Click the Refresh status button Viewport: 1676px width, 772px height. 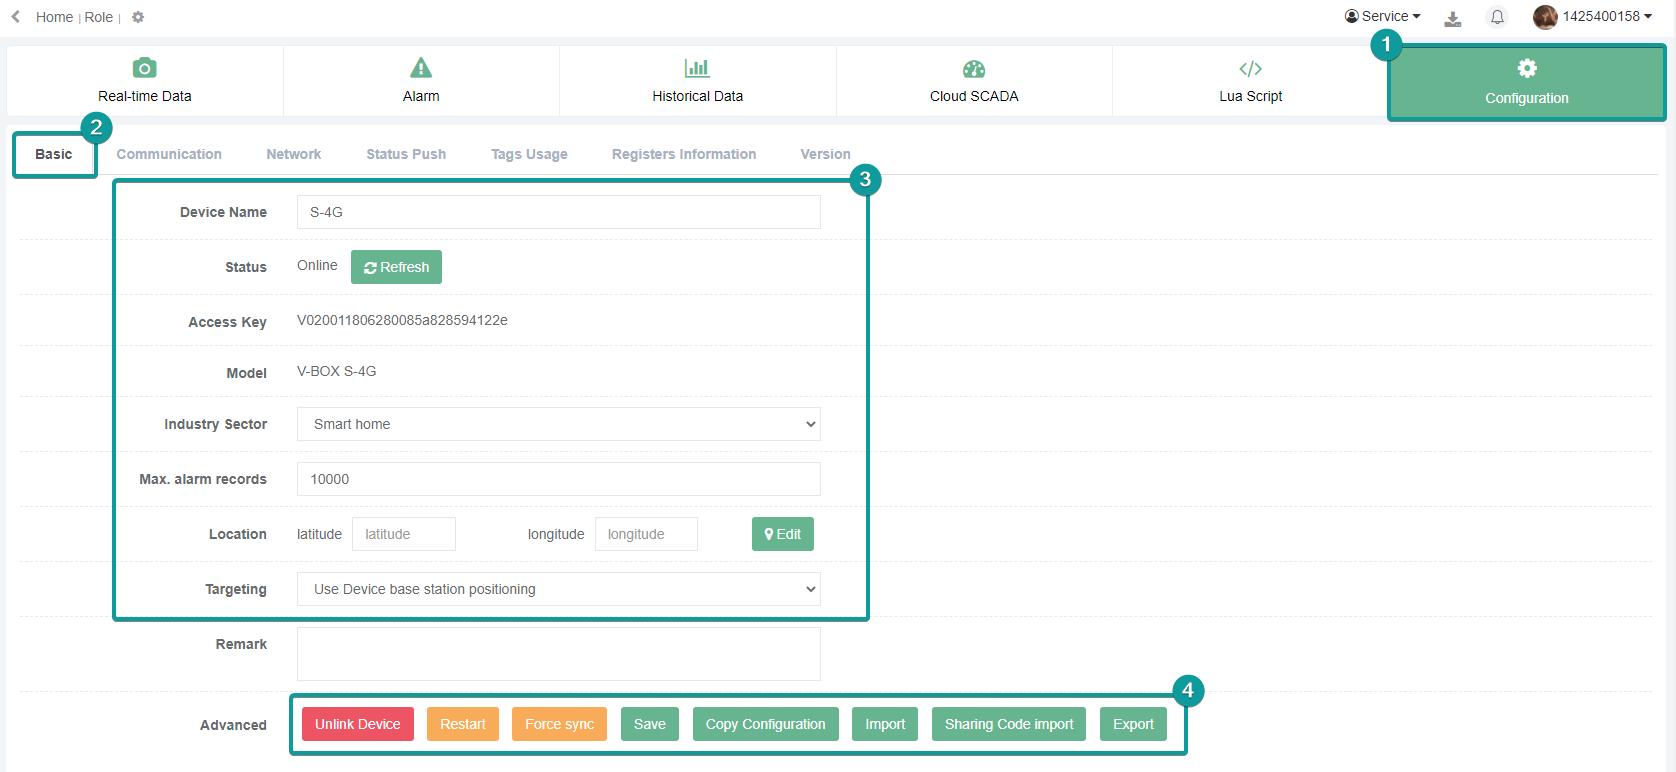pyautogui.click(x=396, y=267)
